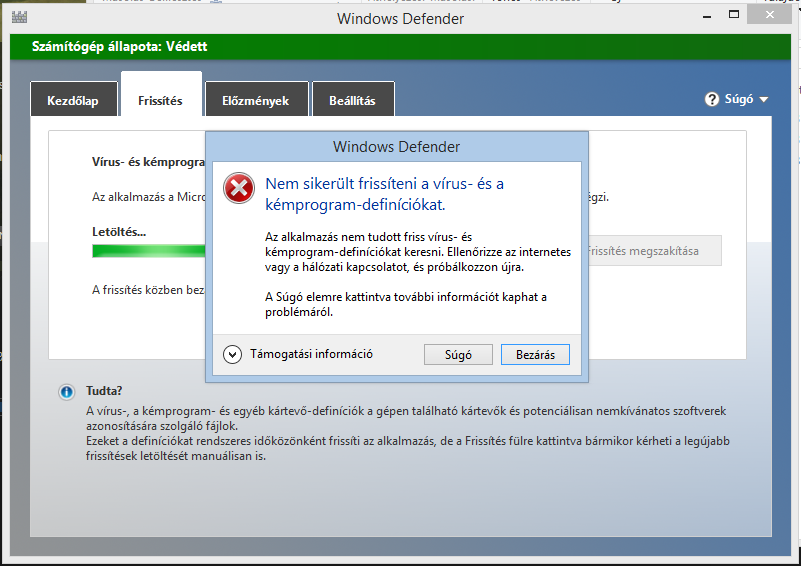This screenshot has height=566, width=801.
Task: Click the 'Letöltés...' status label
Action: [119, 232]
